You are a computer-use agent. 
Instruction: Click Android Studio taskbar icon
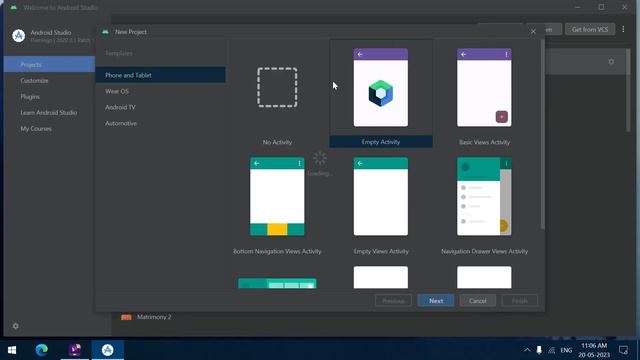coord(107,350)
